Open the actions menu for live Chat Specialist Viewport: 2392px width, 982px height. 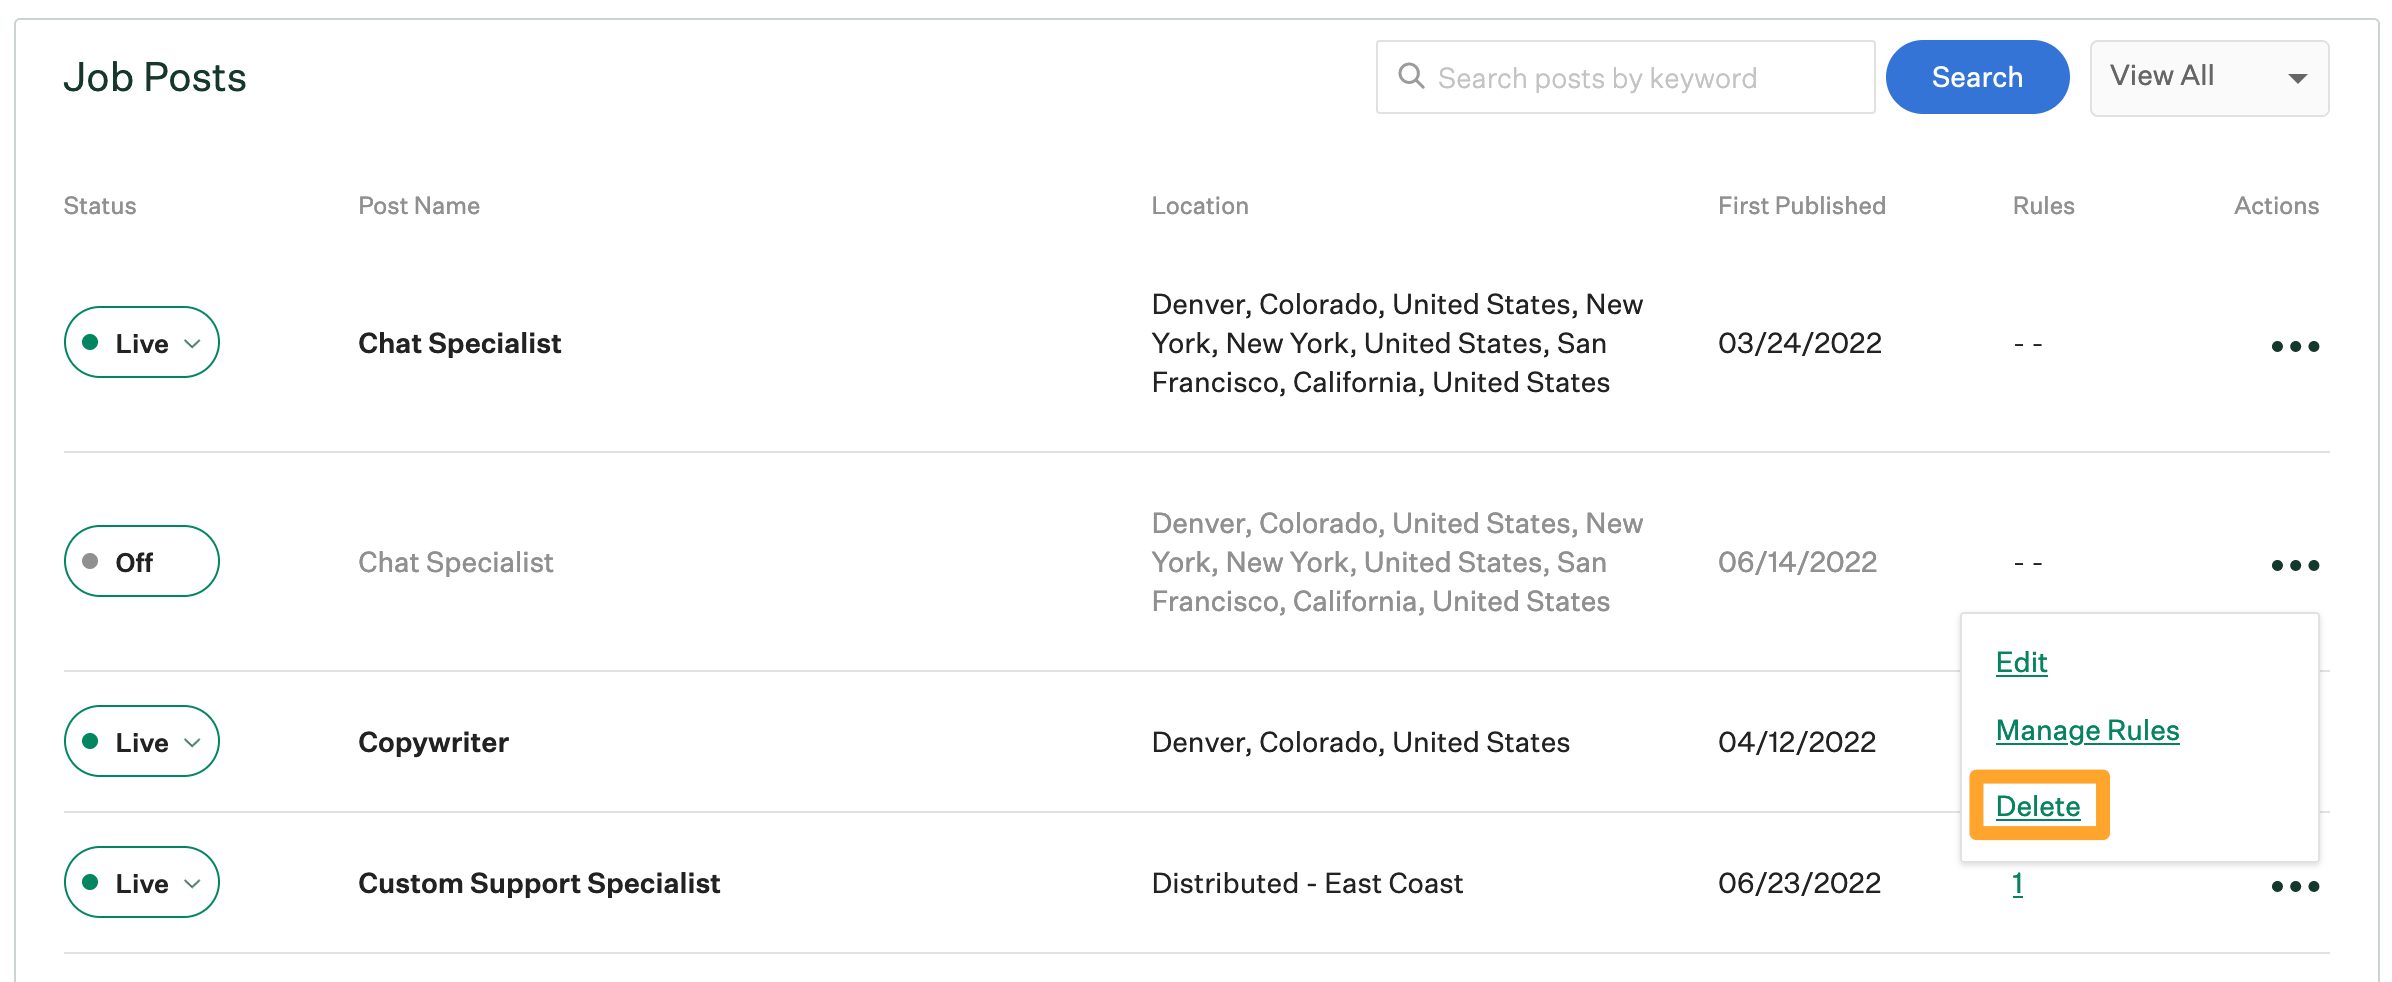(x=2295, y=345)
